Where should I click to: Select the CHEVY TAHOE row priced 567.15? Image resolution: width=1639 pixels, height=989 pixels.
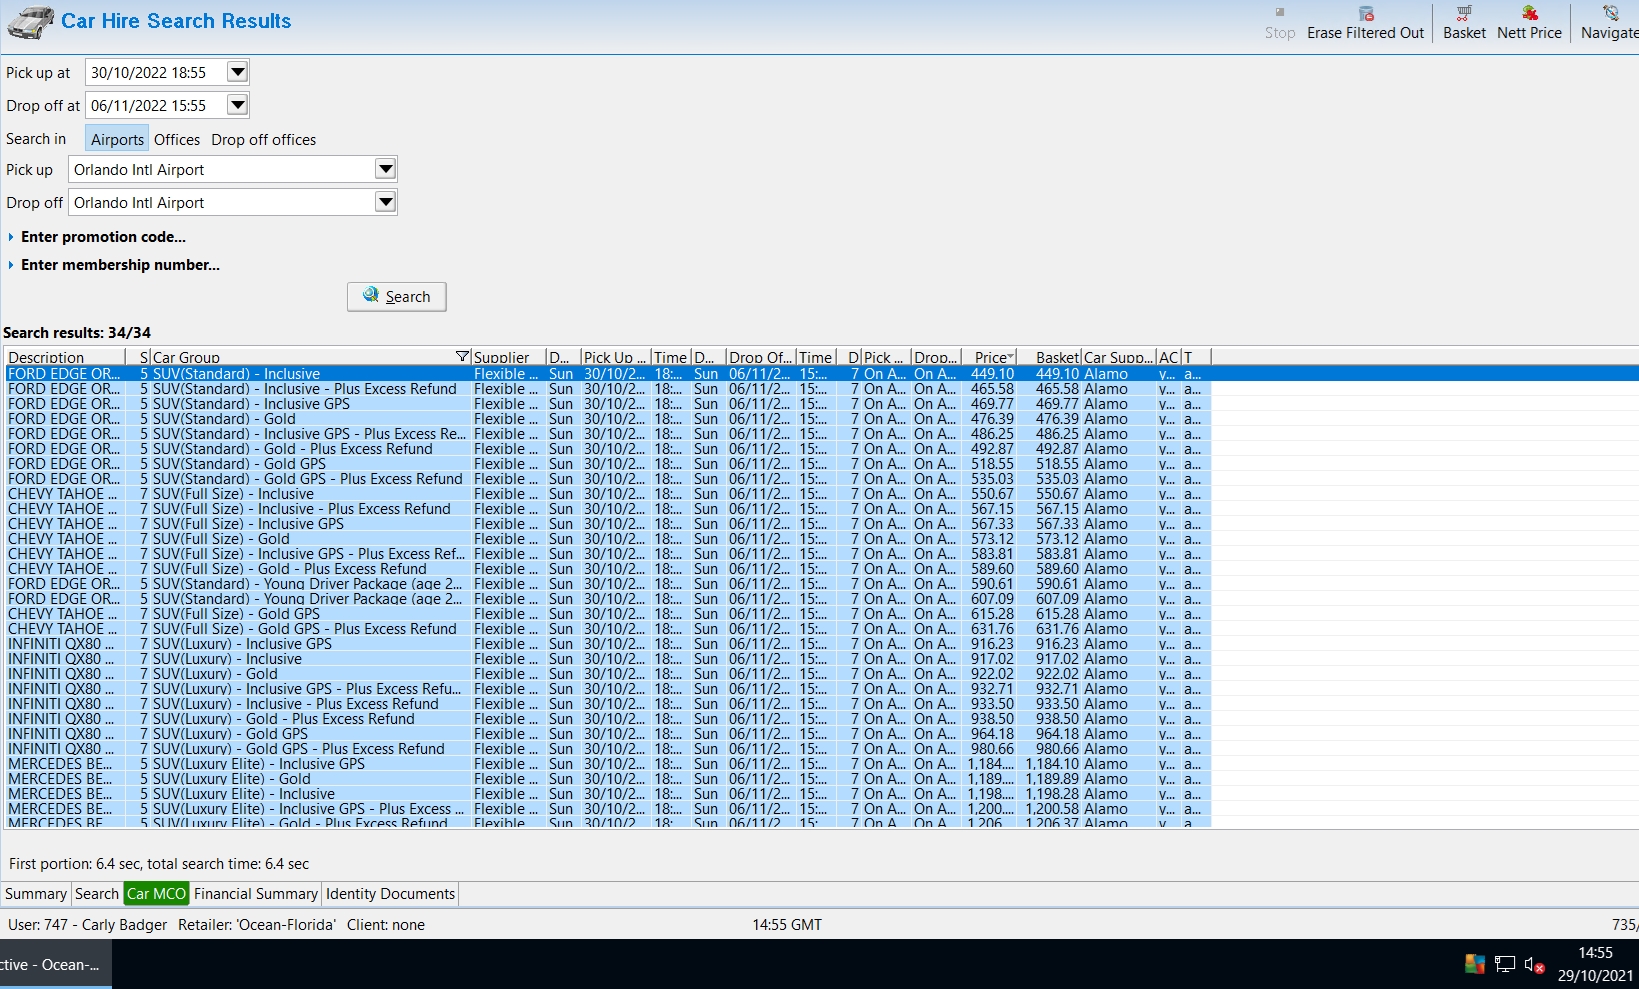(x=608, y=509)
